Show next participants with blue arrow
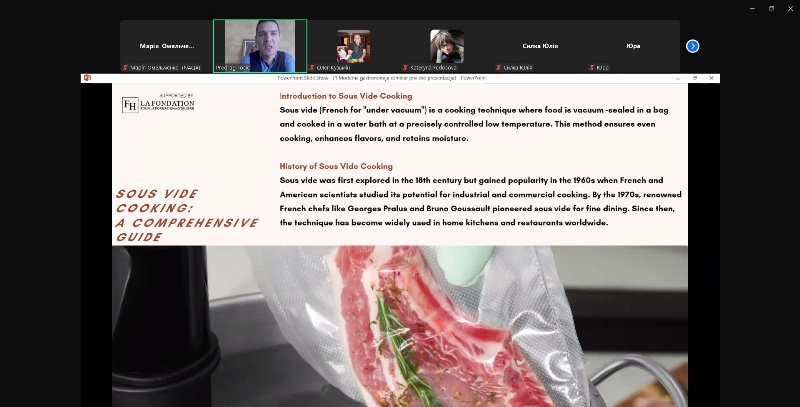 (692, 46)
